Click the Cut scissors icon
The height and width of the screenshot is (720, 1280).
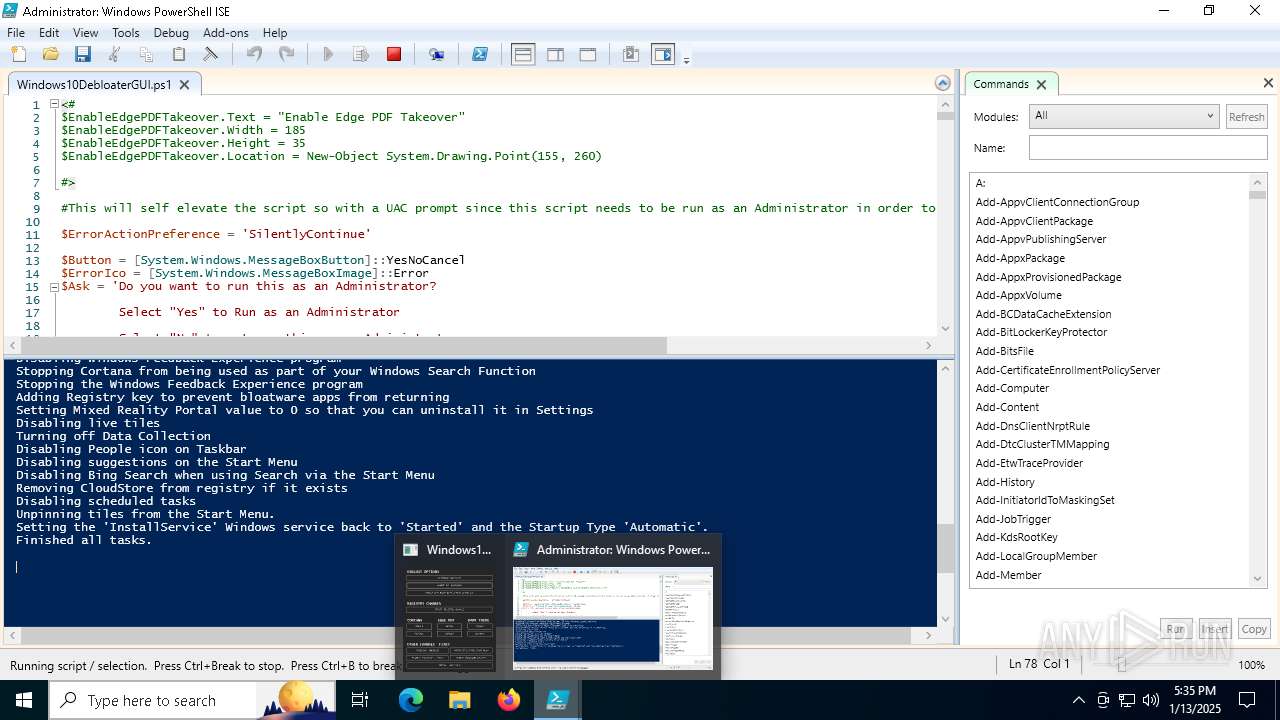click(114, 55)
